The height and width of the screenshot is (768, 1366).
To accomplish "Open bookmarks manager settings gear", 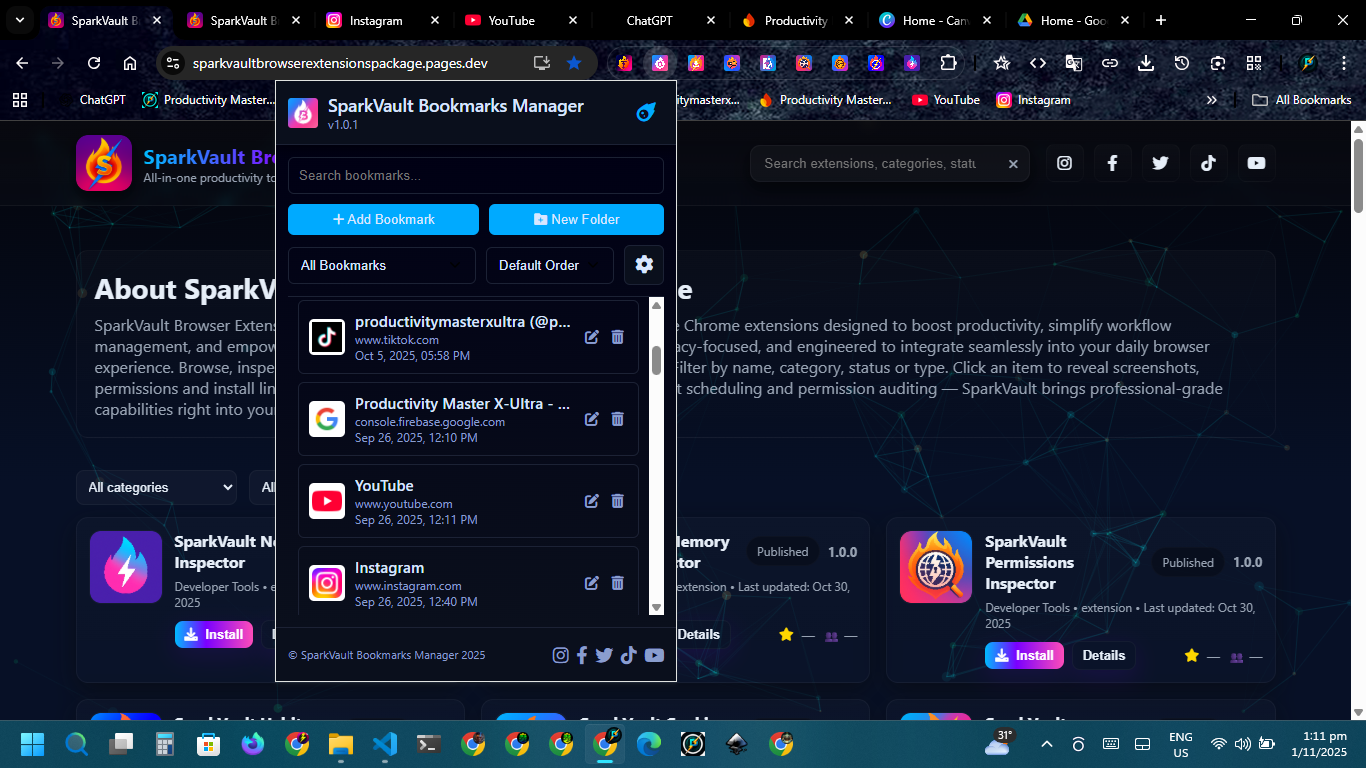I will click(x=644, y=265).
